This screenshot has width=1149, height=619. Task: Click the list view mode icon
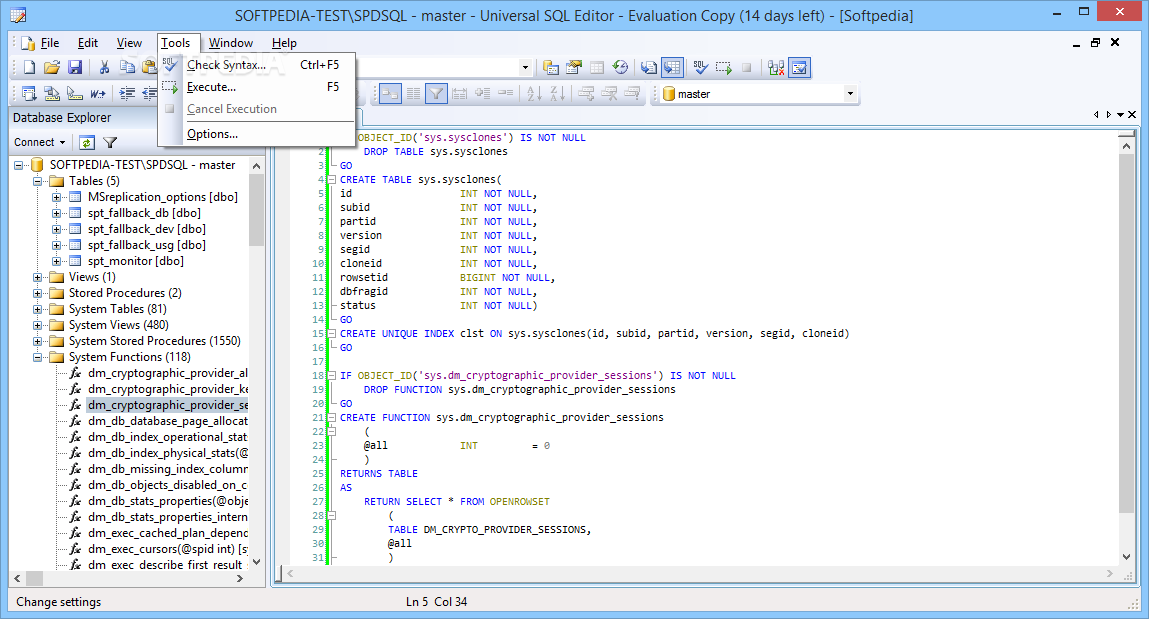coord(413,94)
